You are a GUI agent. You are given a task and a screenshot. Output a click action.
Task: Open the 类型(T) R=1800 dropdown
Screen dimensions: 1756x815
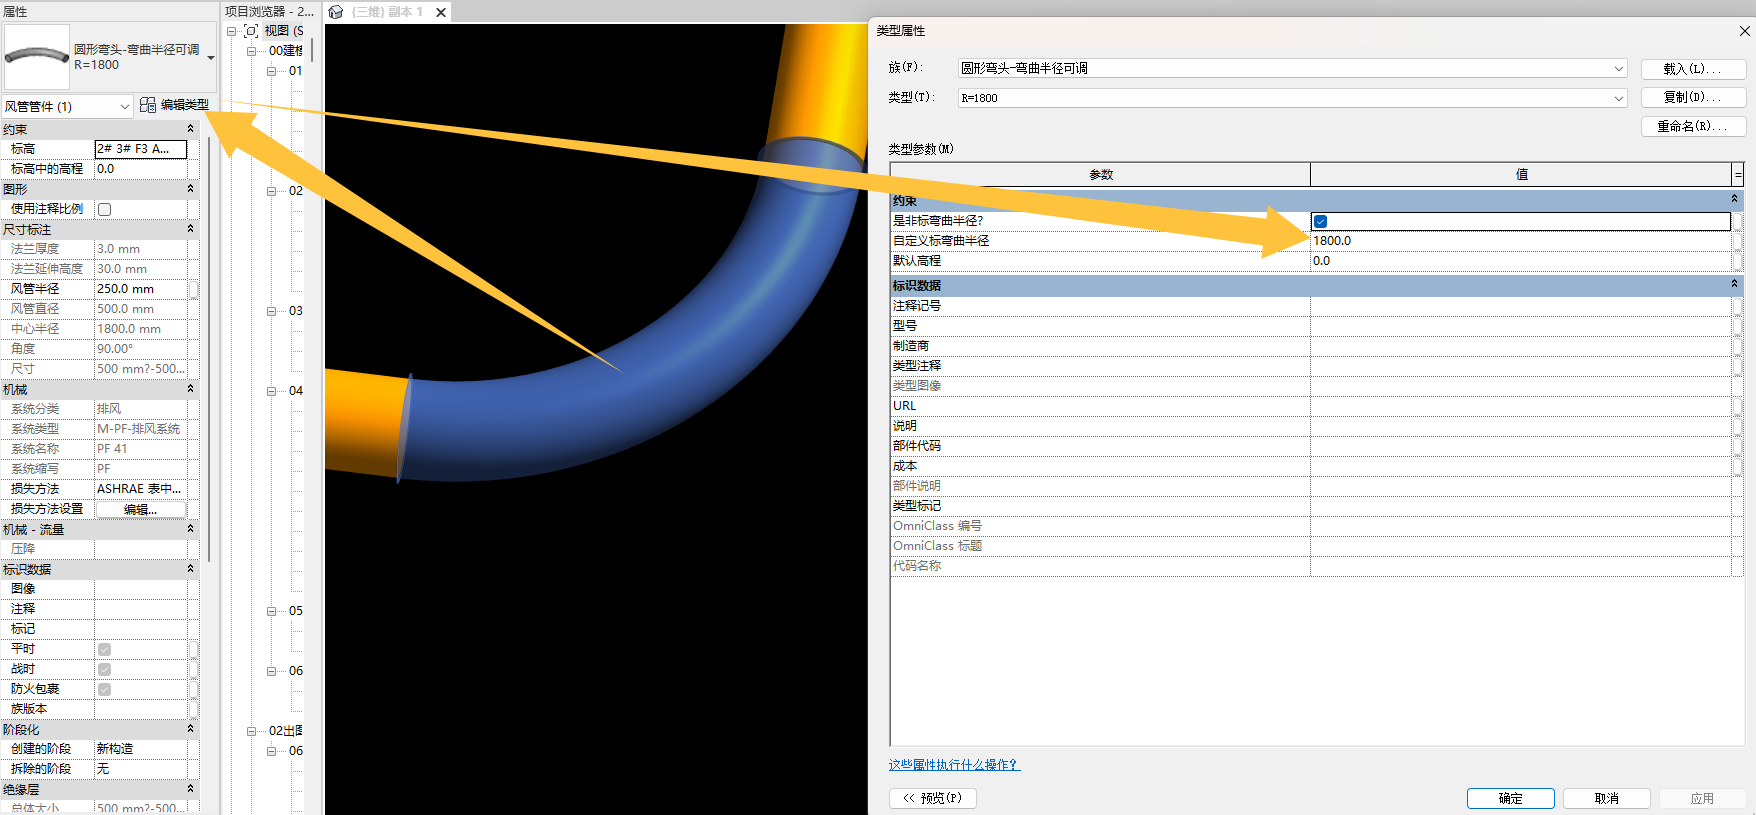click(x=1618, y=98)
